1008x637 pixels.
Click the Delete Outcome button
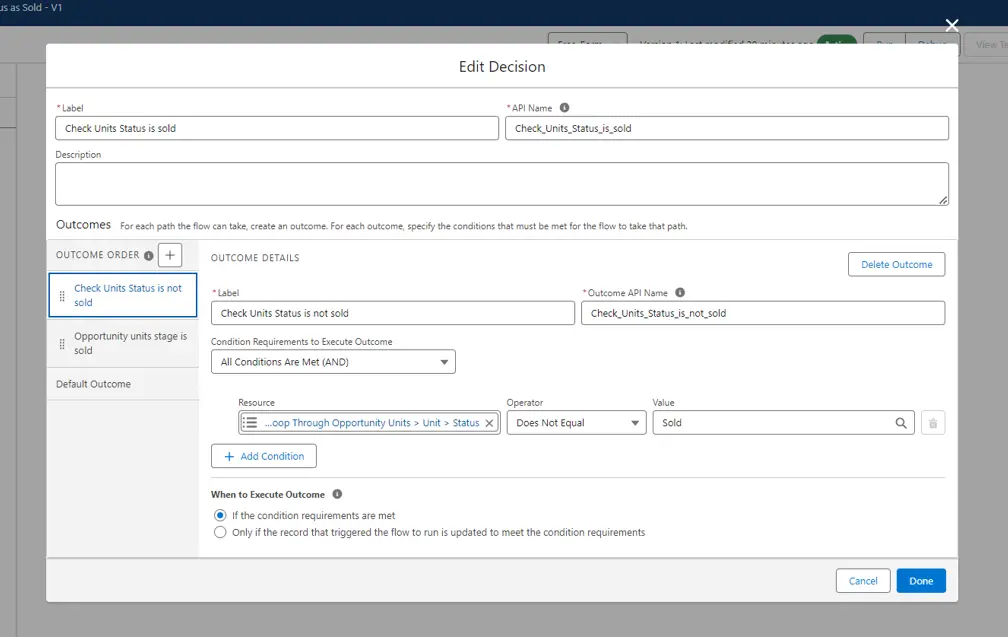(896, 264)
